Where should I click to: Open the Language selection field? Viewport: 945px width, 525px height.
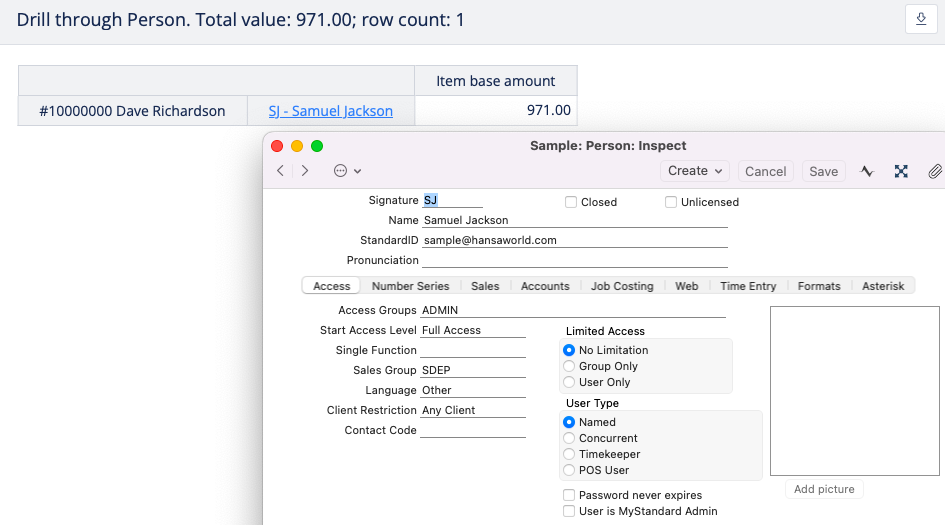472,390
